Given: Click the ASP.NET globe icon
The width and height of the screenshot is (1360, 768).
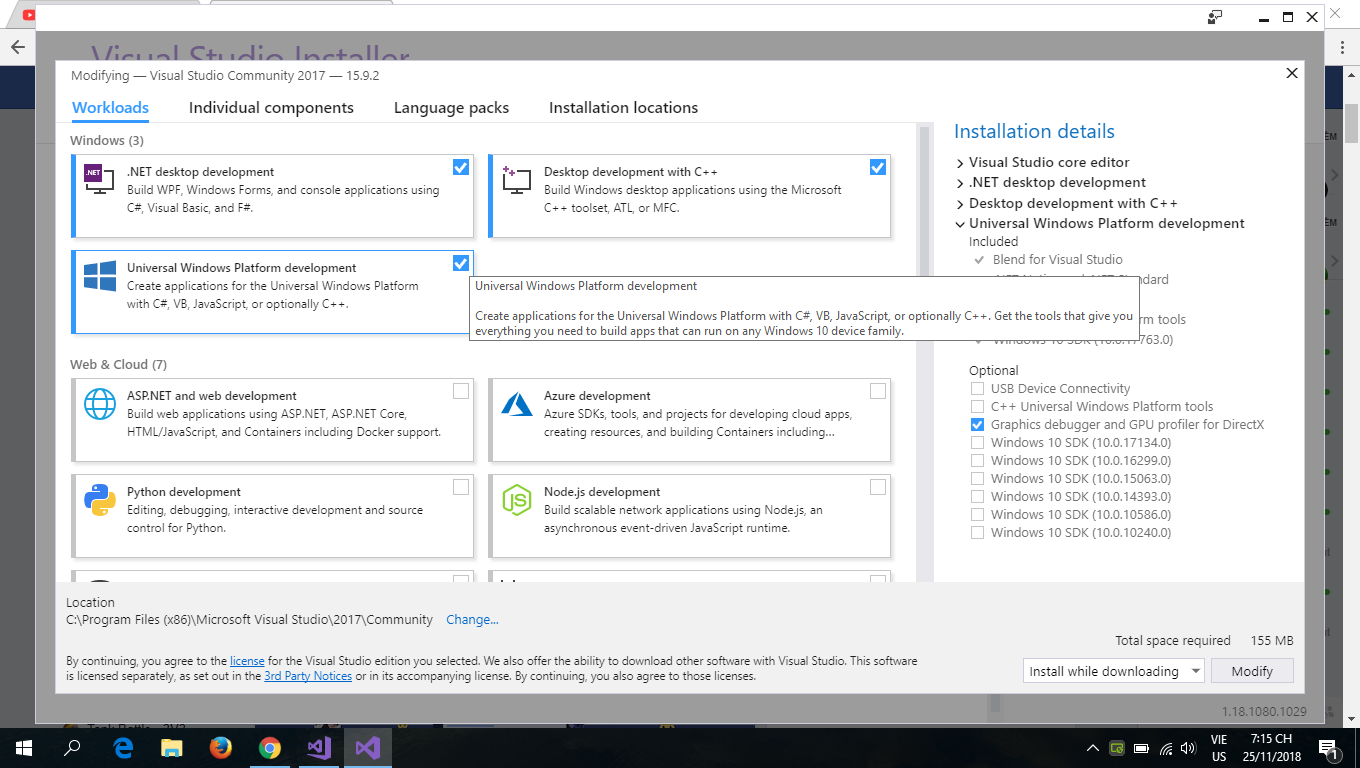Looking at the screenshot, I should click(99, 404).
